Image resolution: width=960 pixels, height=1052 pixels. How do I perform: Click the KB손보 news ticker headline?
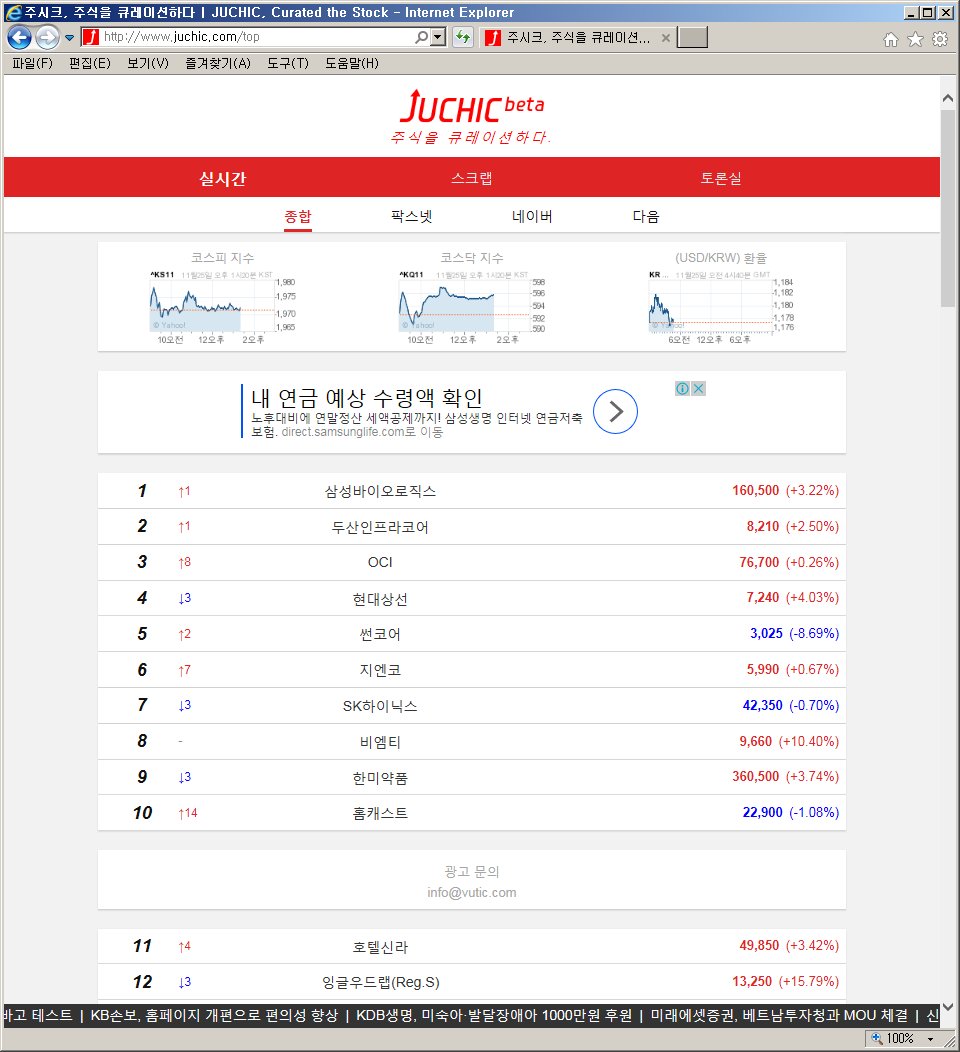[214, 1015]
